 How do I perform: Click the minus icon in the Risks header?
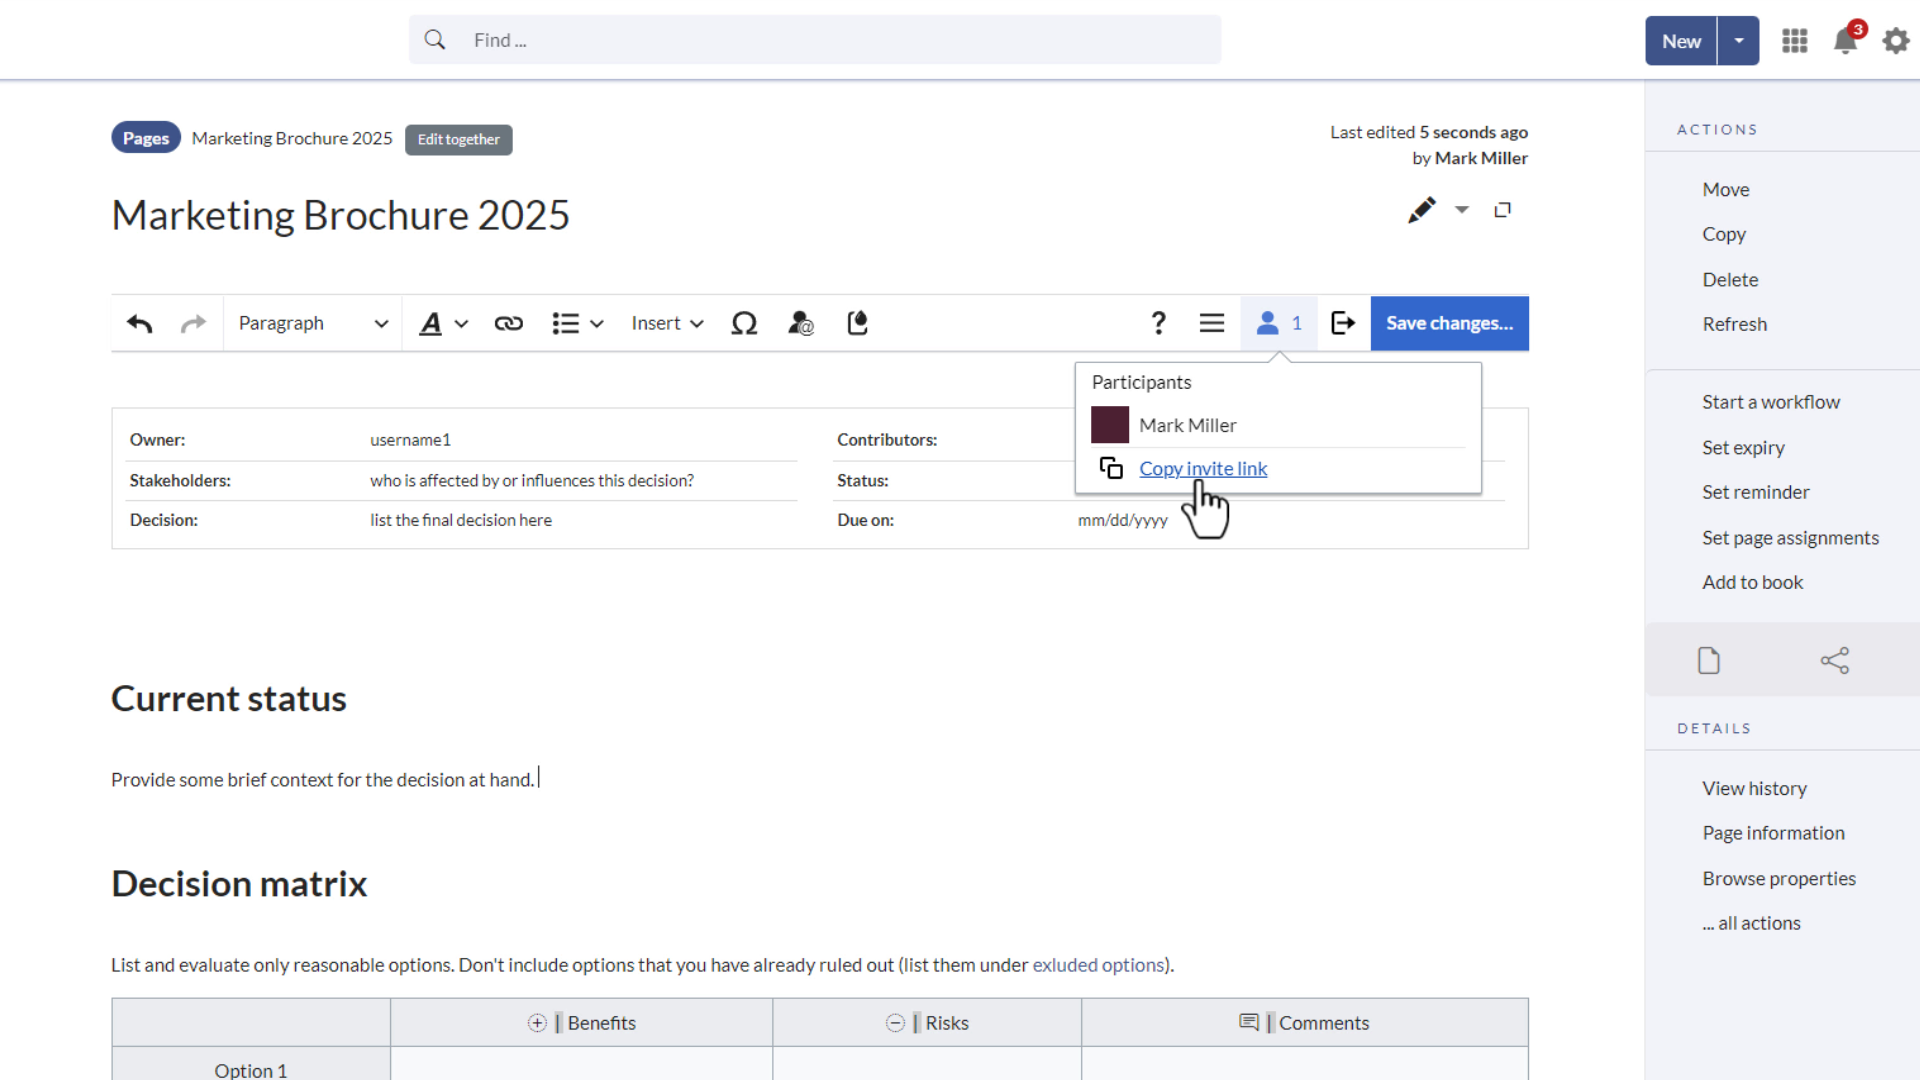click(895, 1023)
